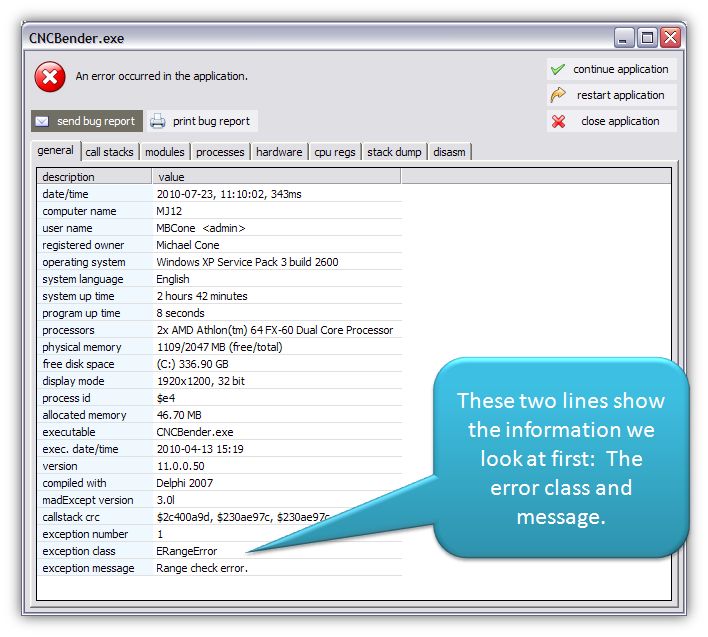This screenshot has width=708, height=637.
Task: Click the restart application arrow icon
Action: tap(558, 96)
